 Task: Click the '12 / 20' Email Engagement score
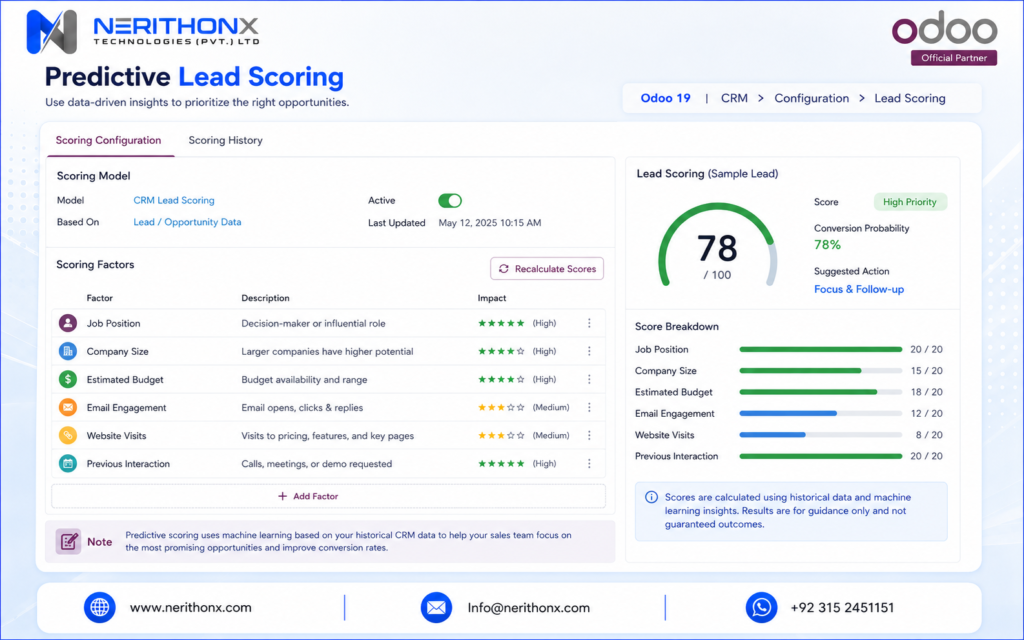927,413
